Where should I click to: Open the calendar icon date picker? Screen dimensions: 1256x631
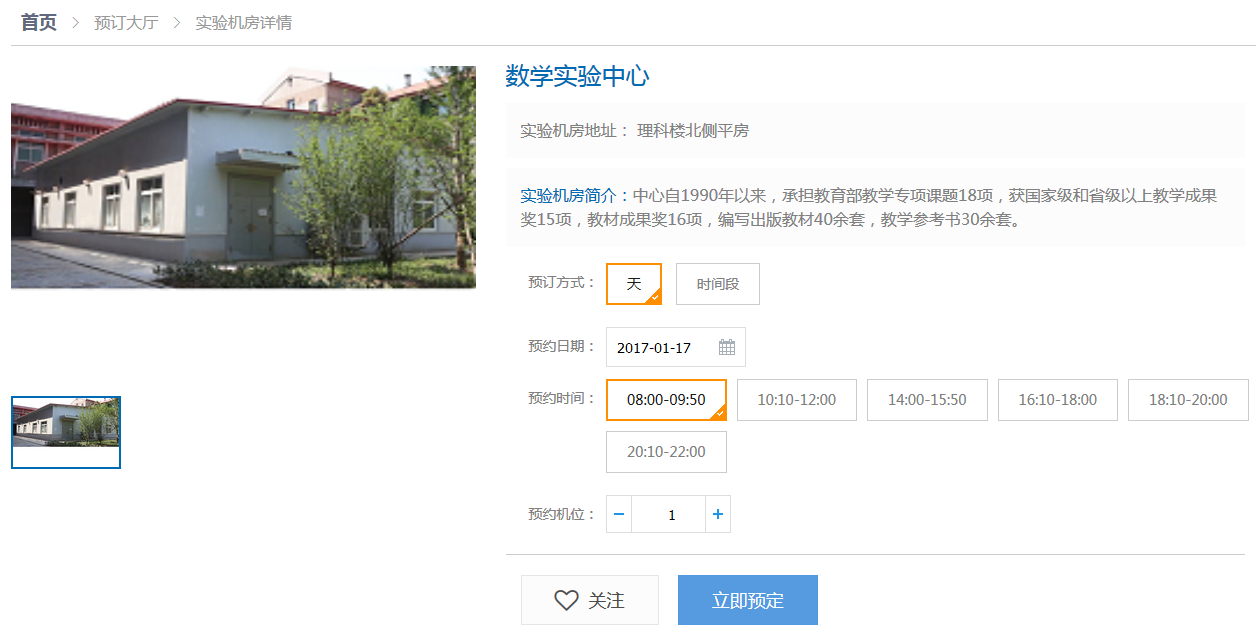pos(727,347)
